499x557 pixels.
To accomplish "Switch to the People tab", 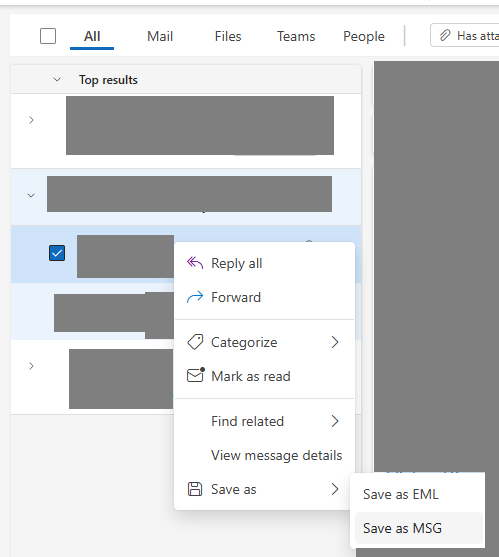I will pyautogui.click(x=364, y=36).
